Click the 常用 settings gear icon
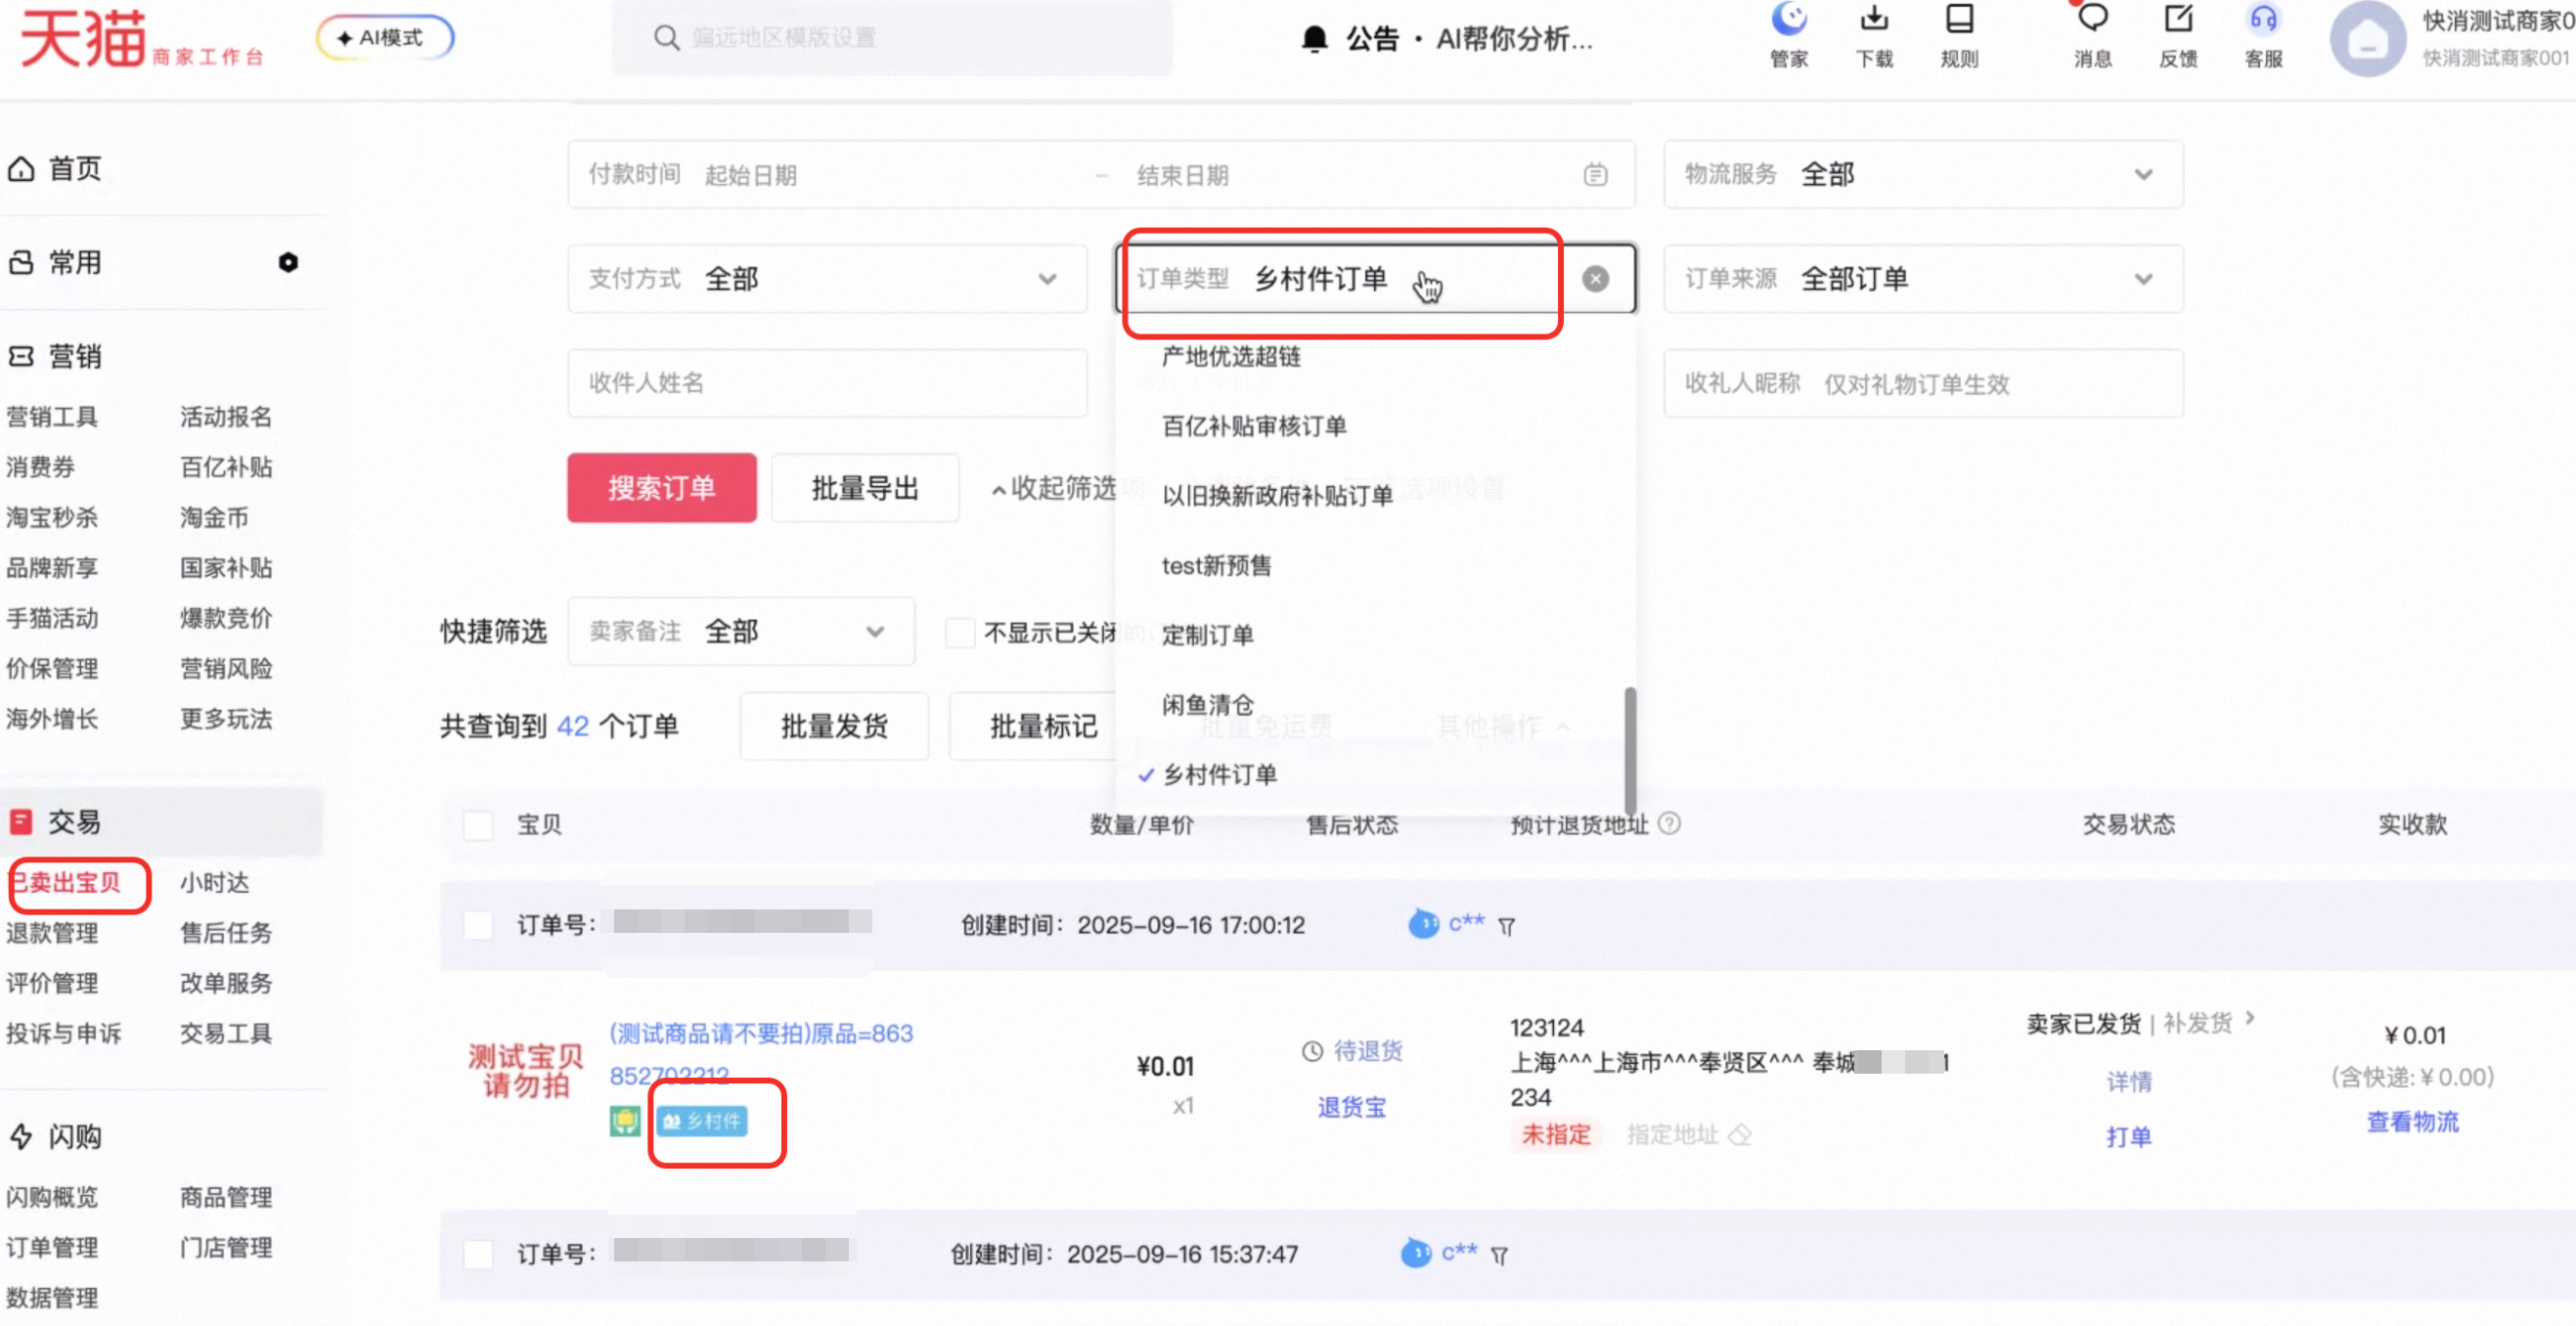 click(x=288, y=262)
